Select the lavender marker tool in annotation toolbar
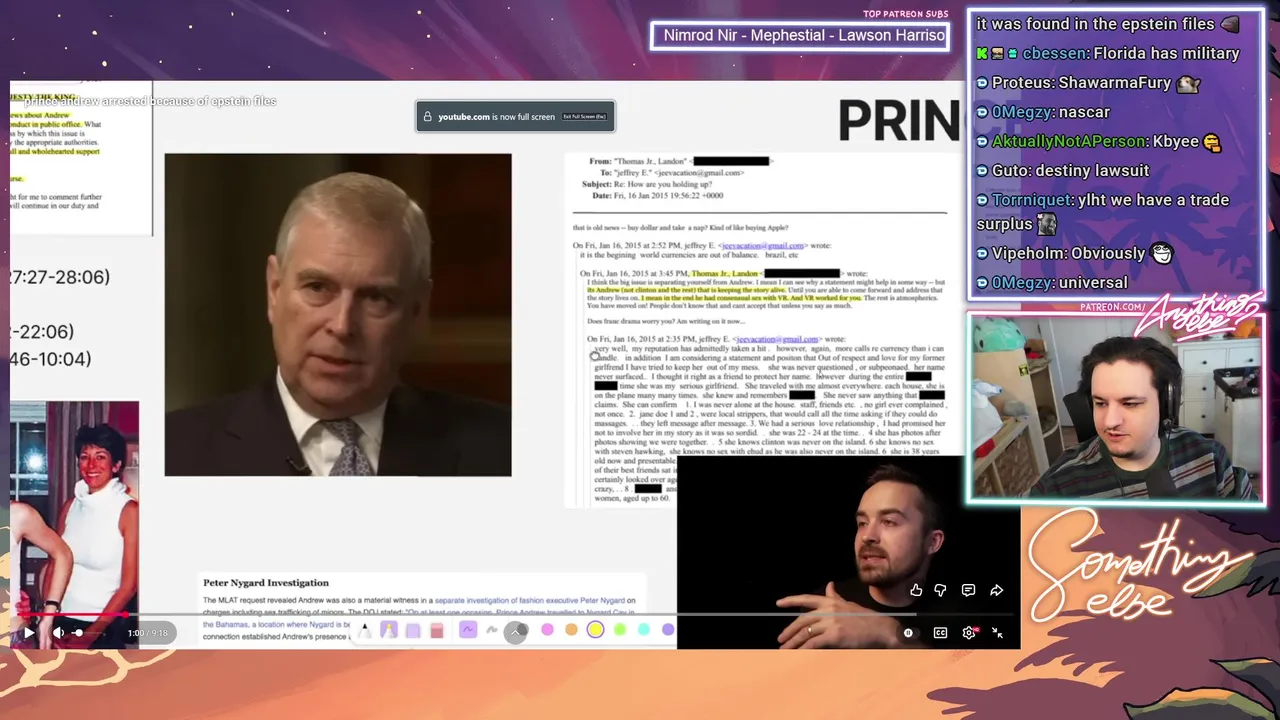The width and height of the screenshot is (1280, 720). point(413,629)
